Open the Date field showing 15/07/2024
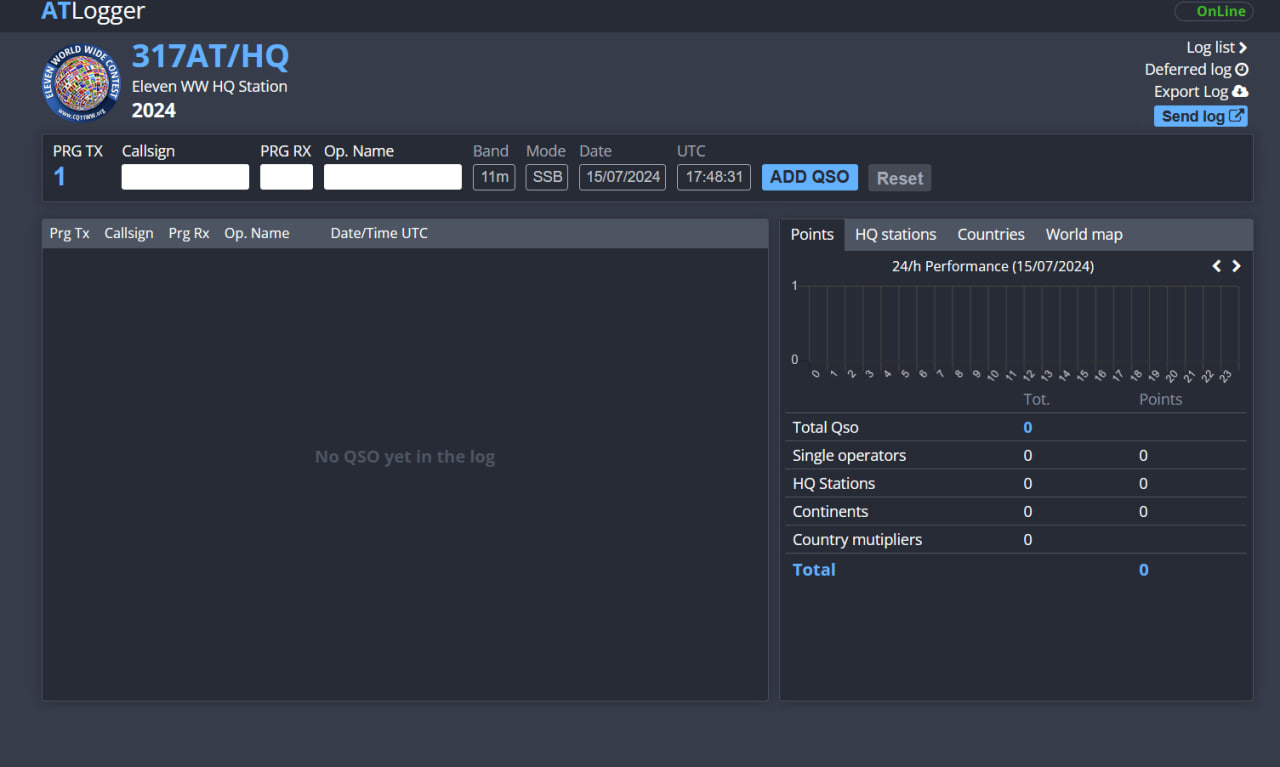This screenshot has height=767, width=1280. 622,177
